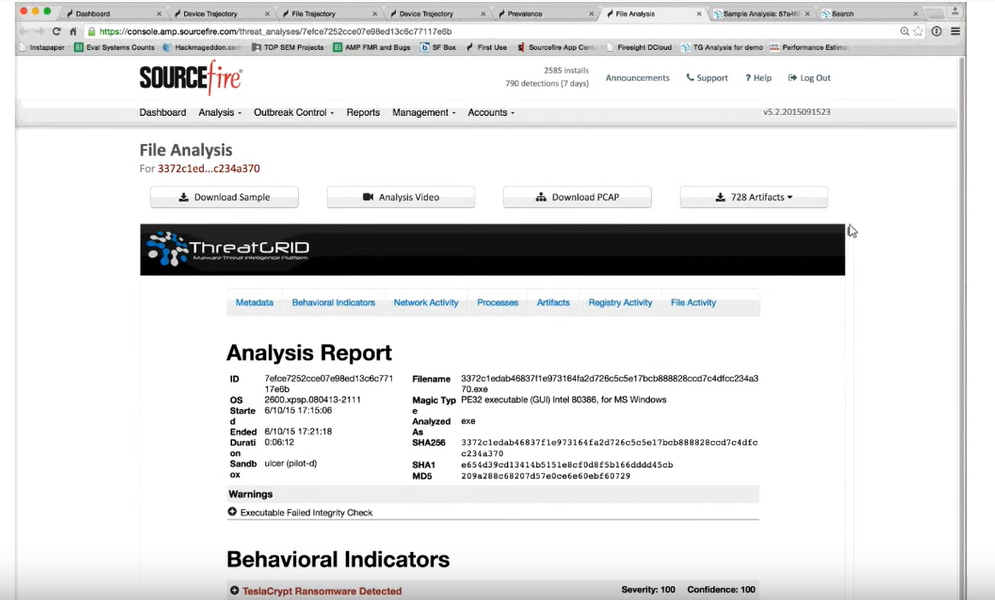The width and height of the screenshot is (995, 600).
Task: Open the Firesight DCloud bookmark
Action: (638, 48)
